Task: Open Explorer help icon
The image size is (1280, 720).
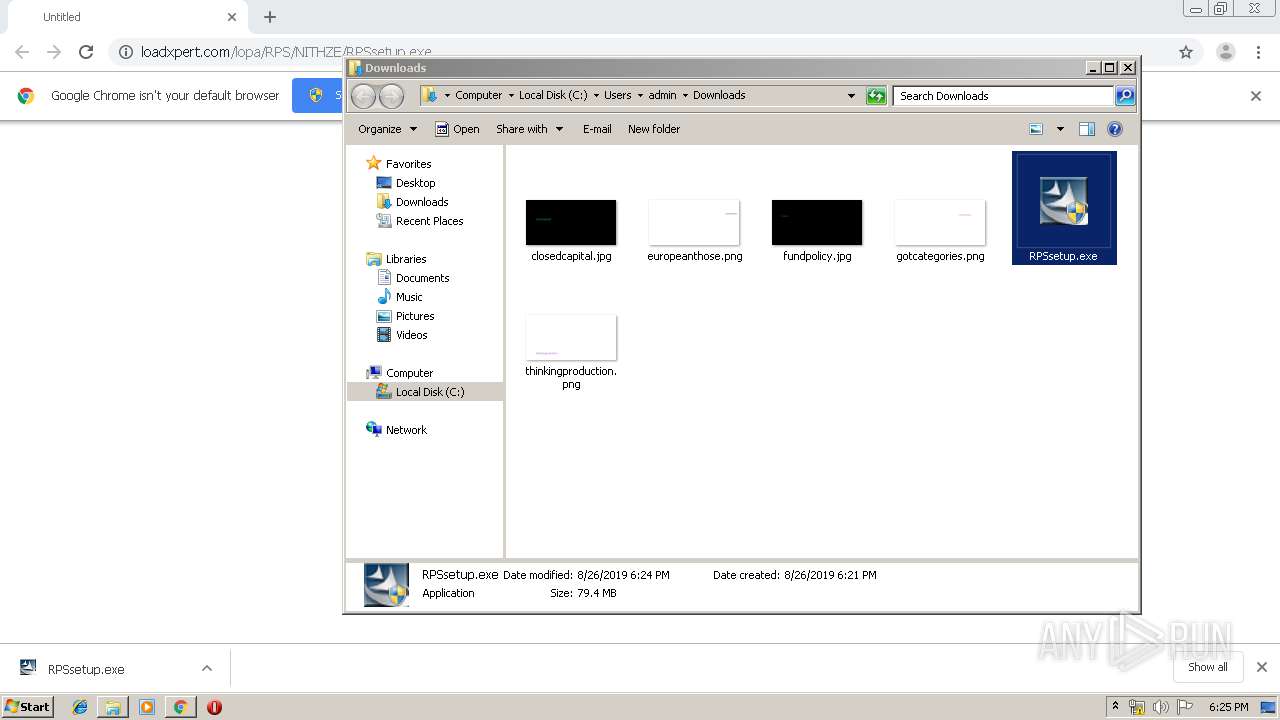Action: point(1115,129)
